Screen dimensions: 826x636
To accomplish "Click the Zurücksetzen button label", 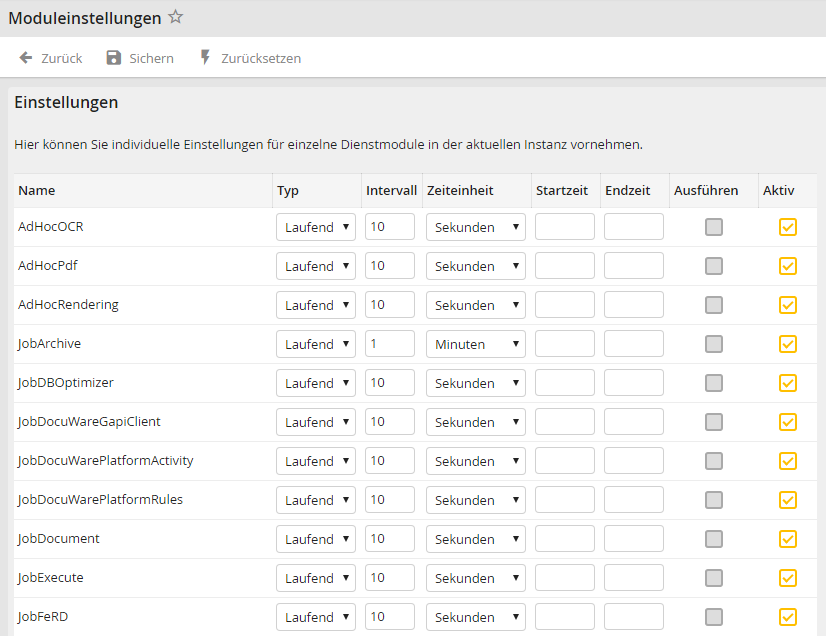I will [x=261, y=58].
